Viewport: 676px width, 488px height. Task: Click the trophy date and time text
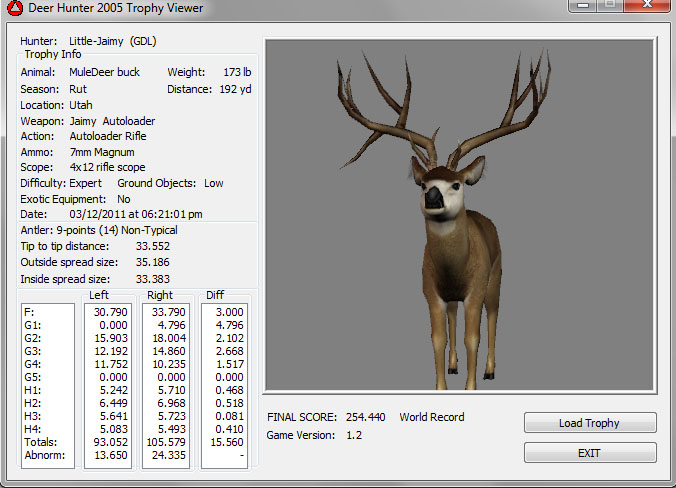[x=135, y=214]
